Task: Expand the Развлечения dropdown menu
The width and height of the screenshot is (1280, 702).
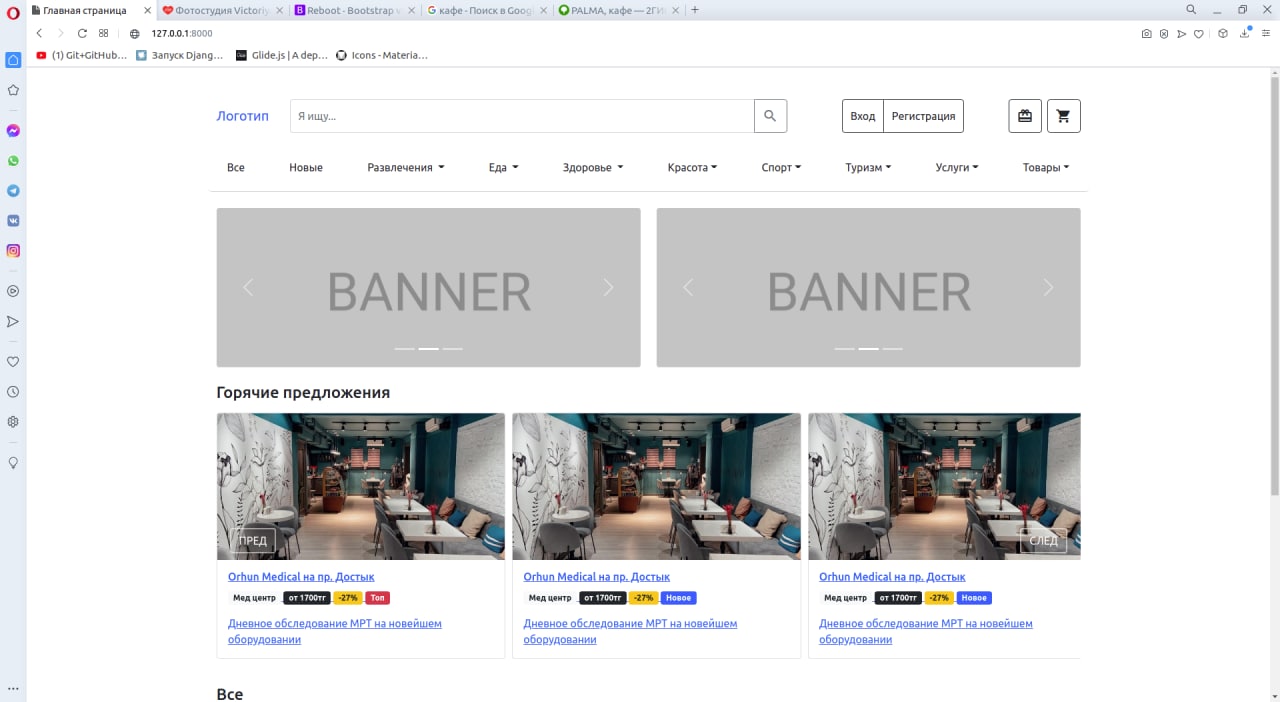Action: pyautogui.click(x=405, y=168)
